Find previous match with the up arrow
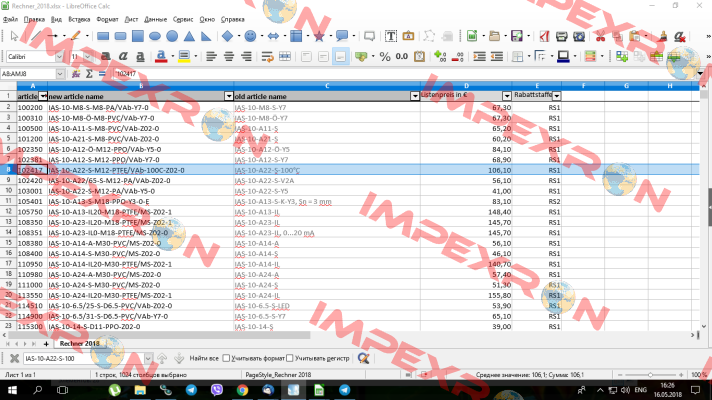Image resolution: width=712 pixels, height=400 pixels. click(162, 358)
